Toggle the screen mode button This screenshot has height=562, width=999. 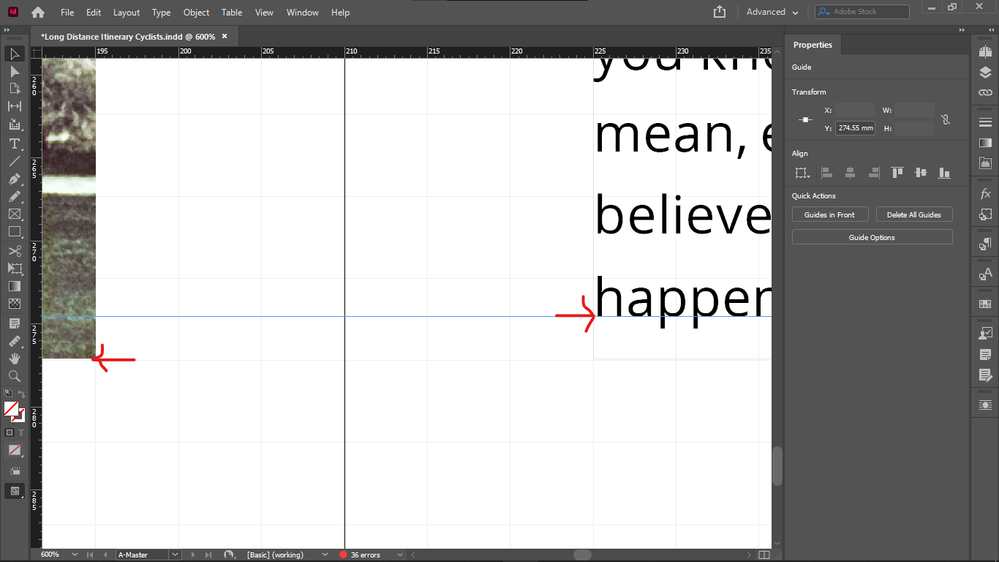15,491
